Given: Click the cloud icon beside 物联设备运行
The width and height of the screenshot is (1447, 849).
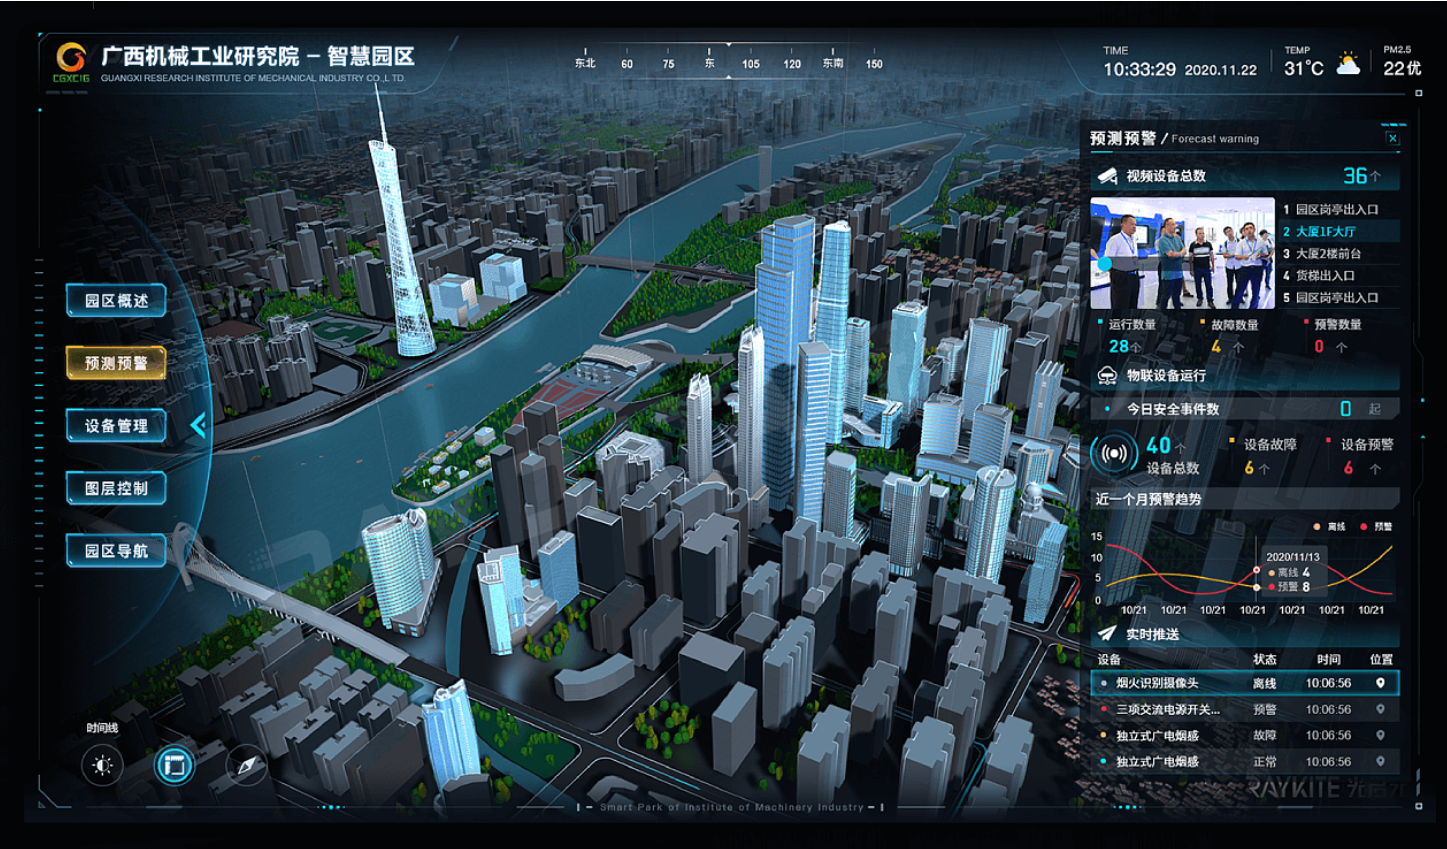Looking at the screenshot, I should tap(1107, 376).
